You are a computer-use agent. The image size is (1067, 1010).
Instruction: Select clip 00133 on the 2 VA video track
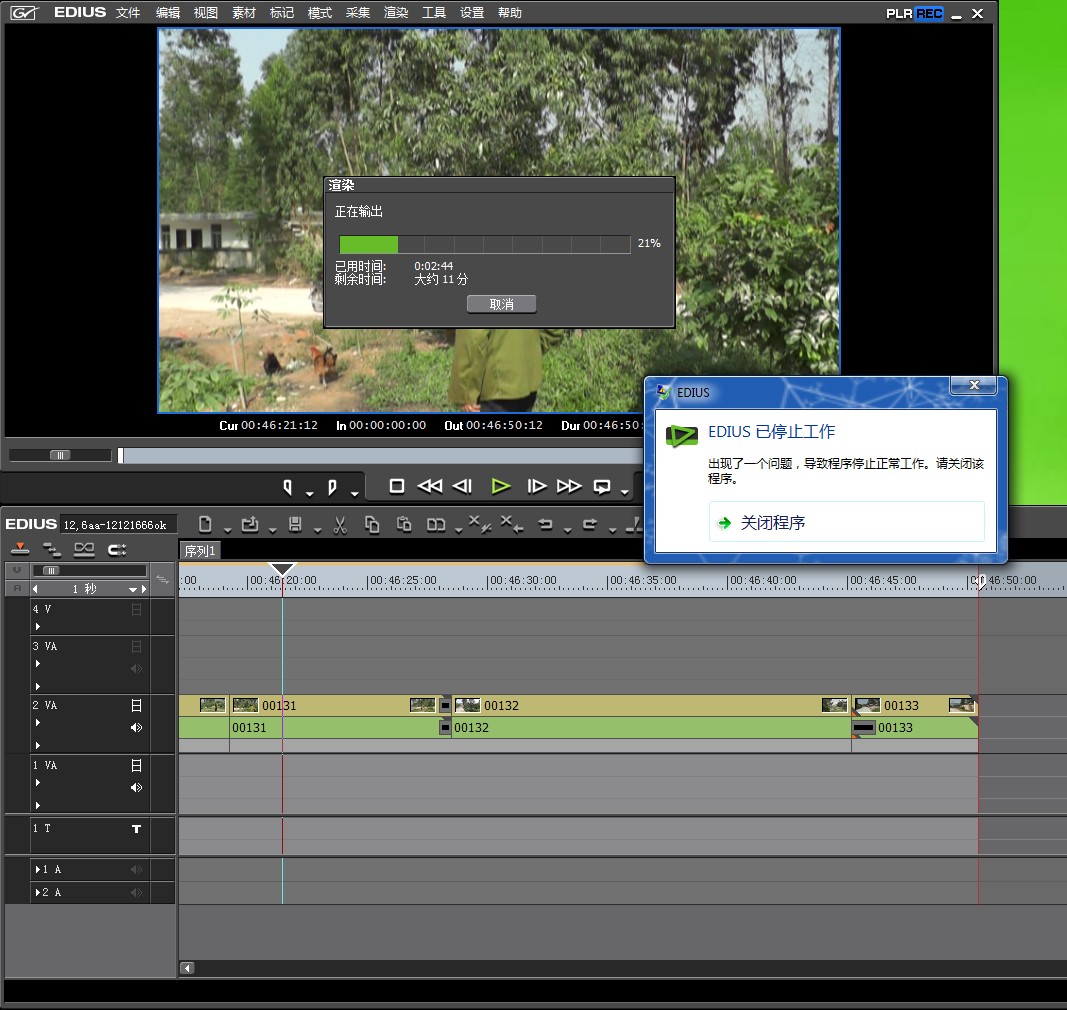pos(915,705)
